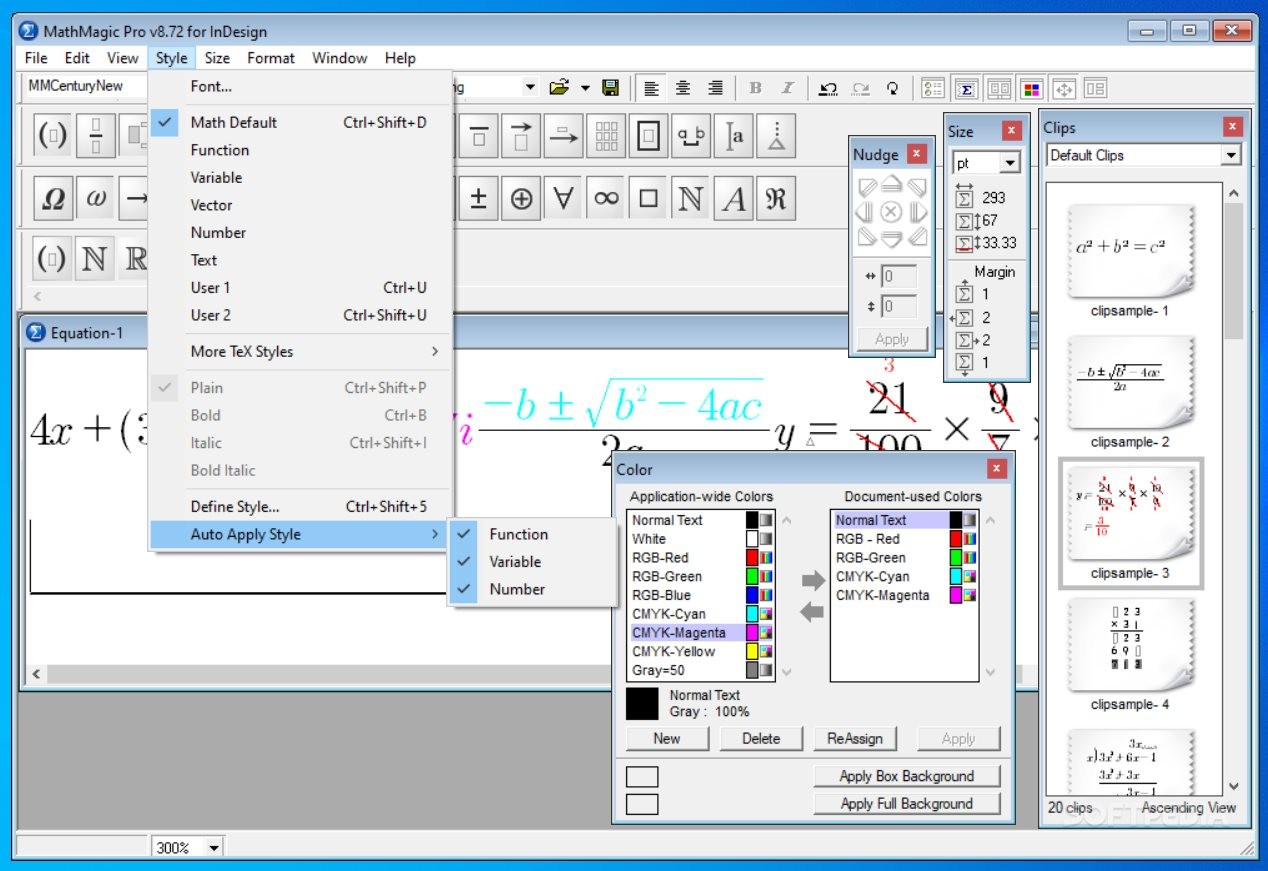The width and height of the screenshot is (1268, 871).
Task: Toggle Number in Auto Apply Style
Action: [531, 589]
